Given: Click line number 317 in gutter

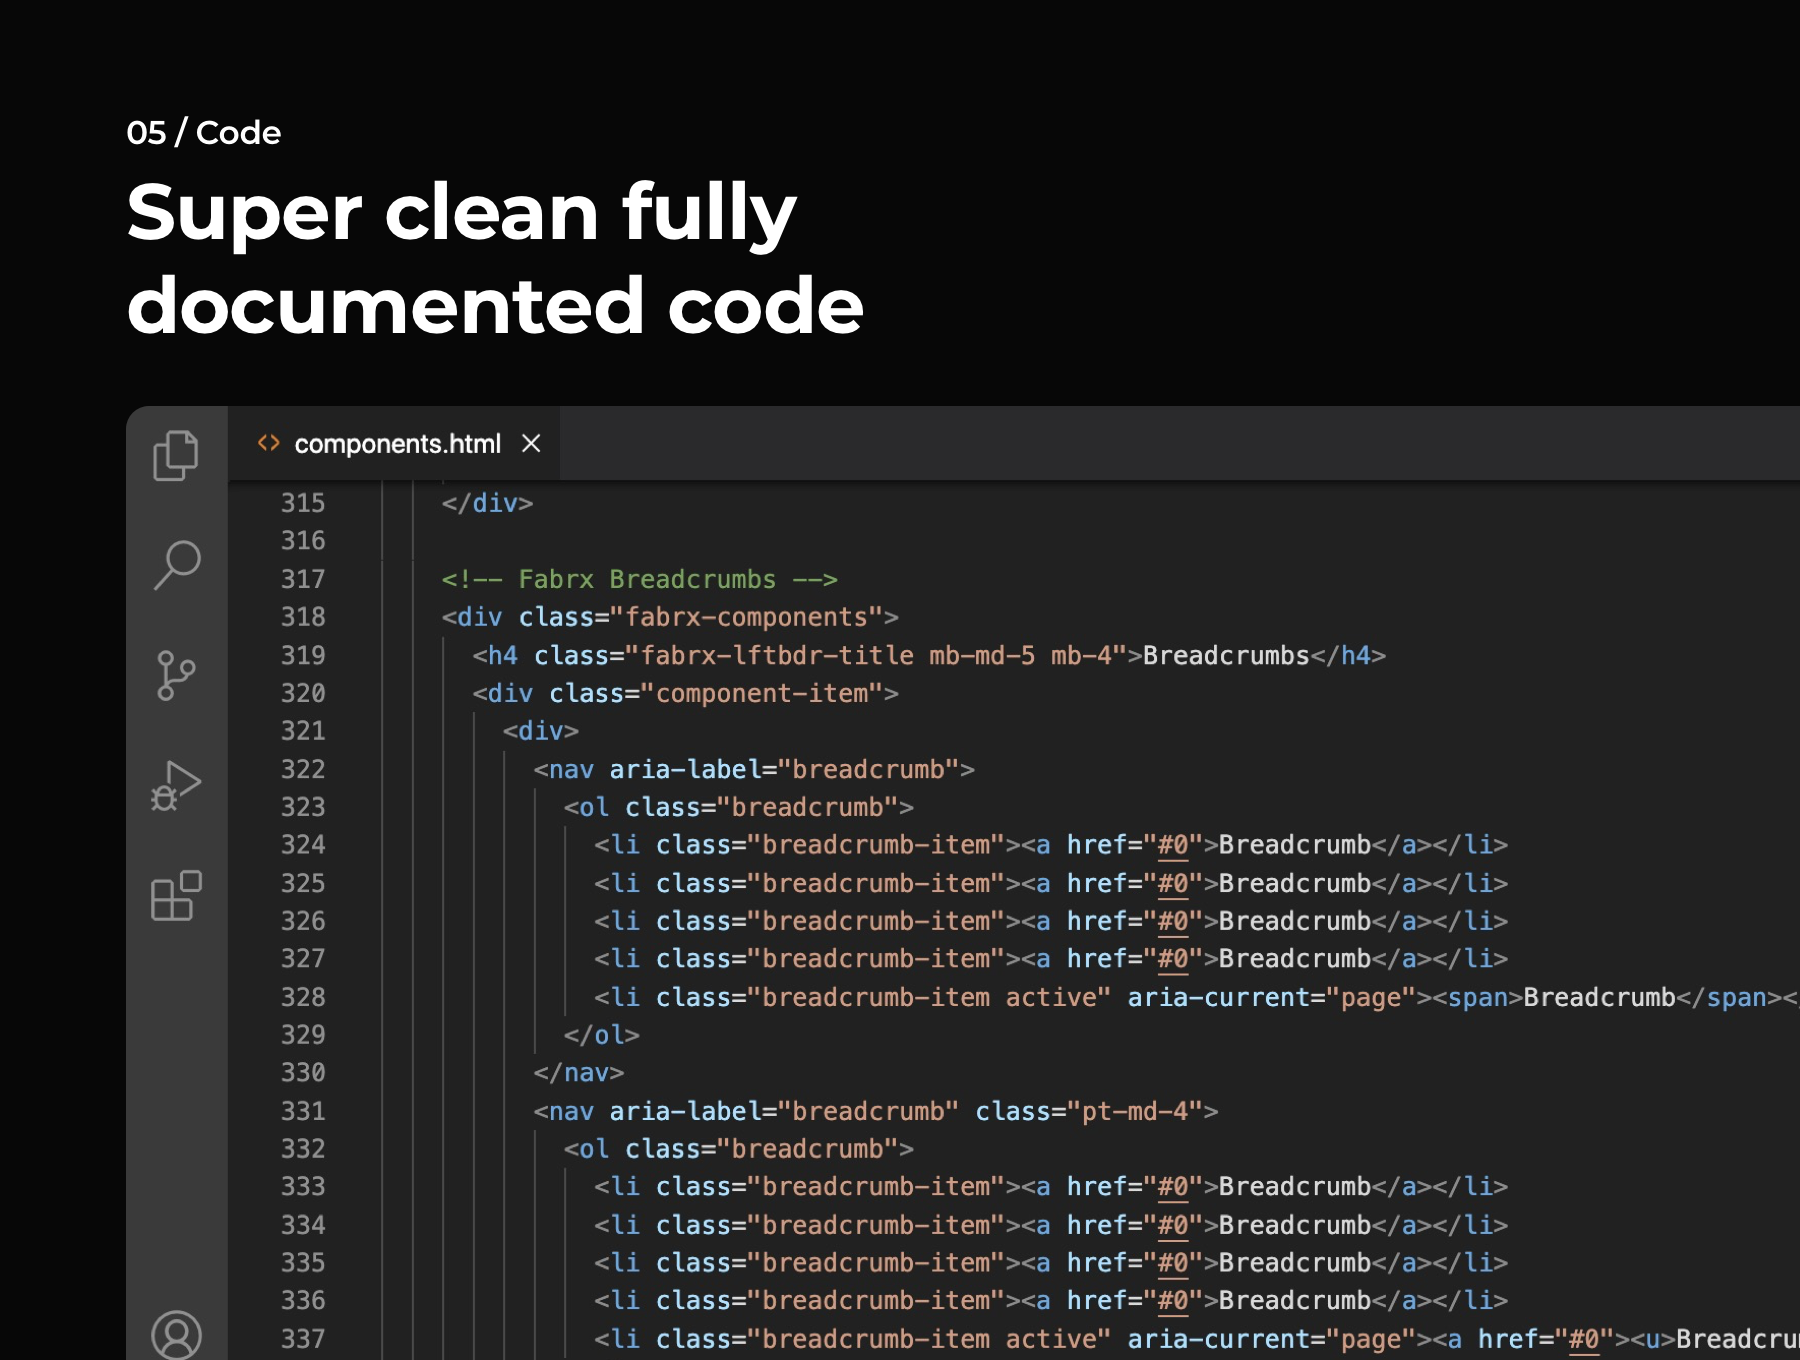Looking at the screenshot, I should 303,579.
